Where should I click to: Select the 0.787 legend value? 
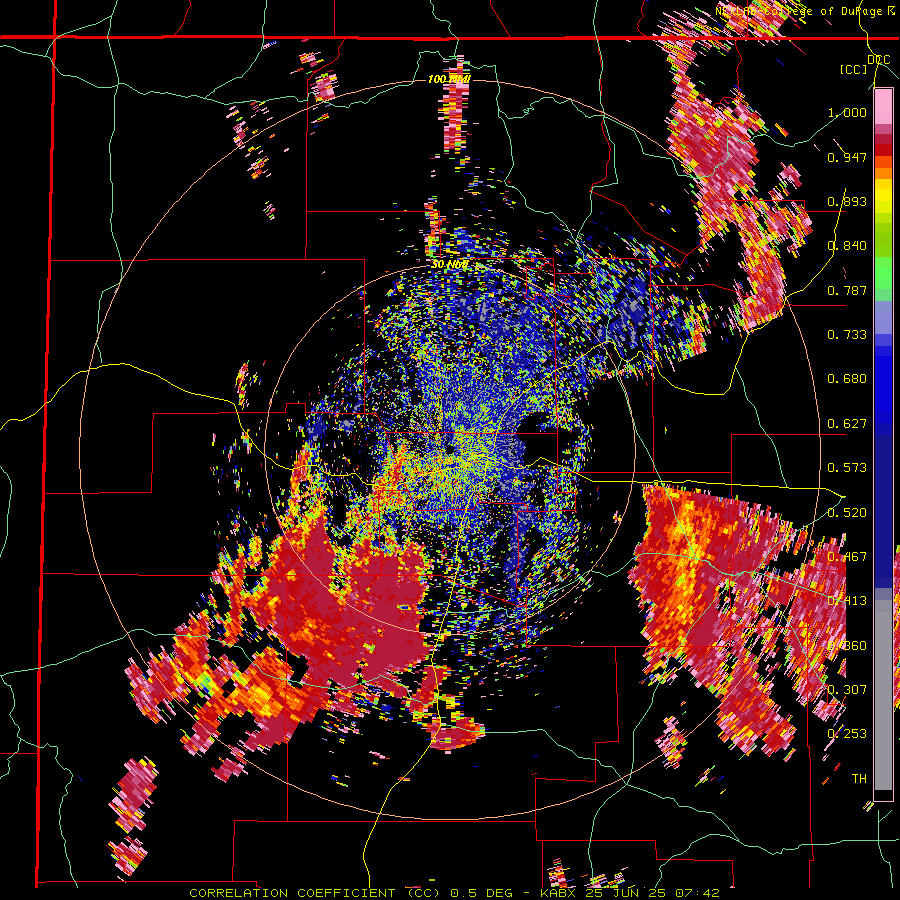(847, 290)
